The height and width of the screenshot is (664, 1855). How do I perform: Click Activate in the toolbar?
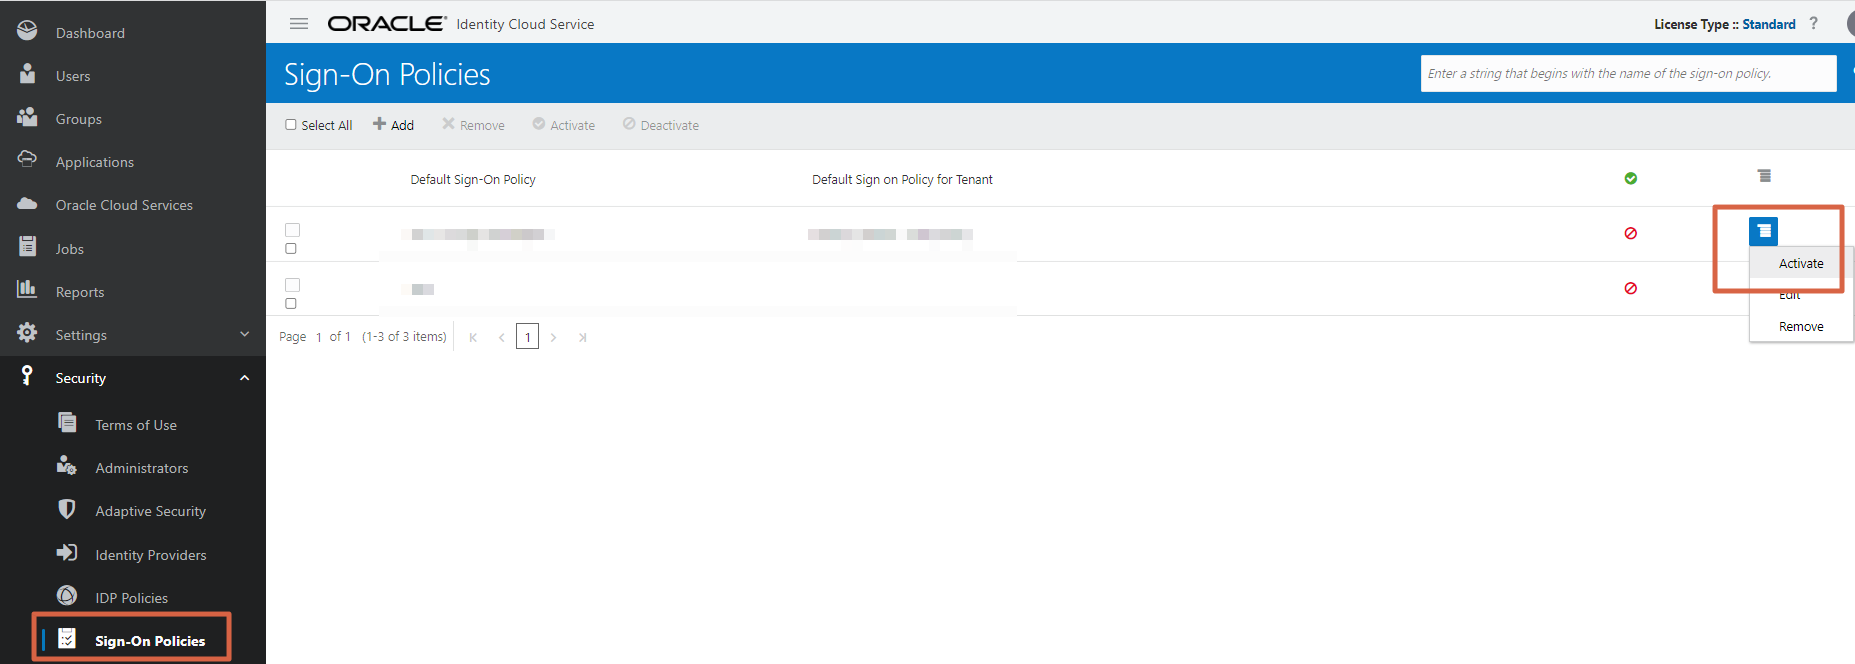564,125
